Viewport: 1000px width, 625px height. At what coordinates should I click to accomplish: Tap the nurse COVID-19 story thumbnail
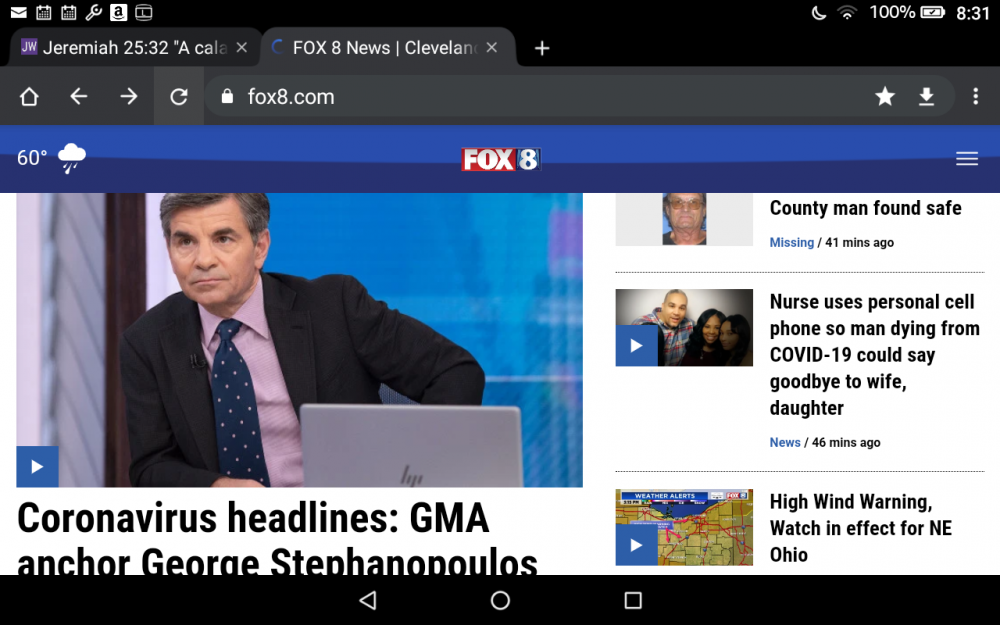click(684, 327)
